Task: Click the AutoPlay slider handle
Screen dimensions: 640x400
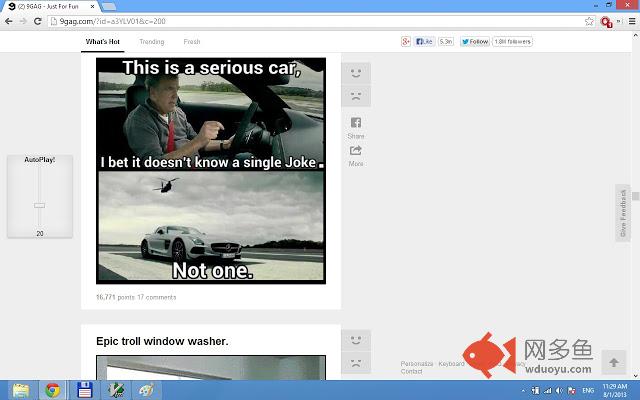Action: 40,205
